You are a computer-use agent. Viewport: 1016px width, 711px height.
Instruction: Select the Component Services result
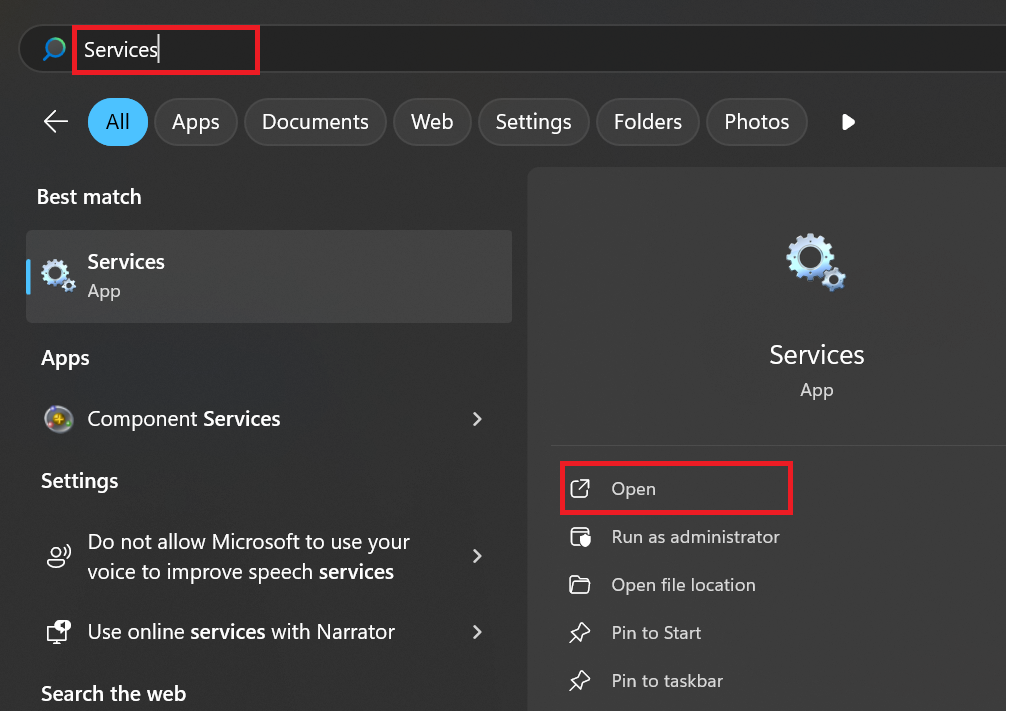(269, 419)
